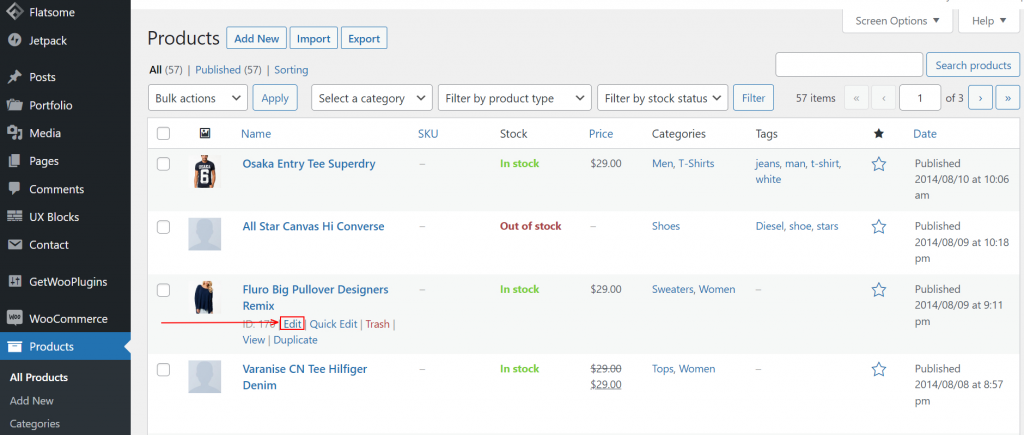1024x435 pixels.
Task: Switch to Sorting view
Action: [291, 70]
